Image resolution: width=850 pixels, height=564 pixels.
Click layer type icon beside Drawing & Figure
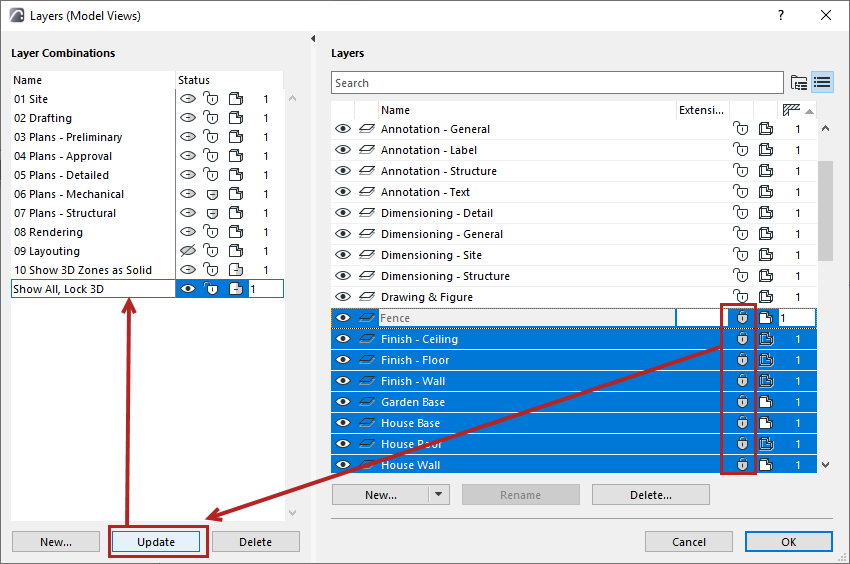[x=367, y=297]
